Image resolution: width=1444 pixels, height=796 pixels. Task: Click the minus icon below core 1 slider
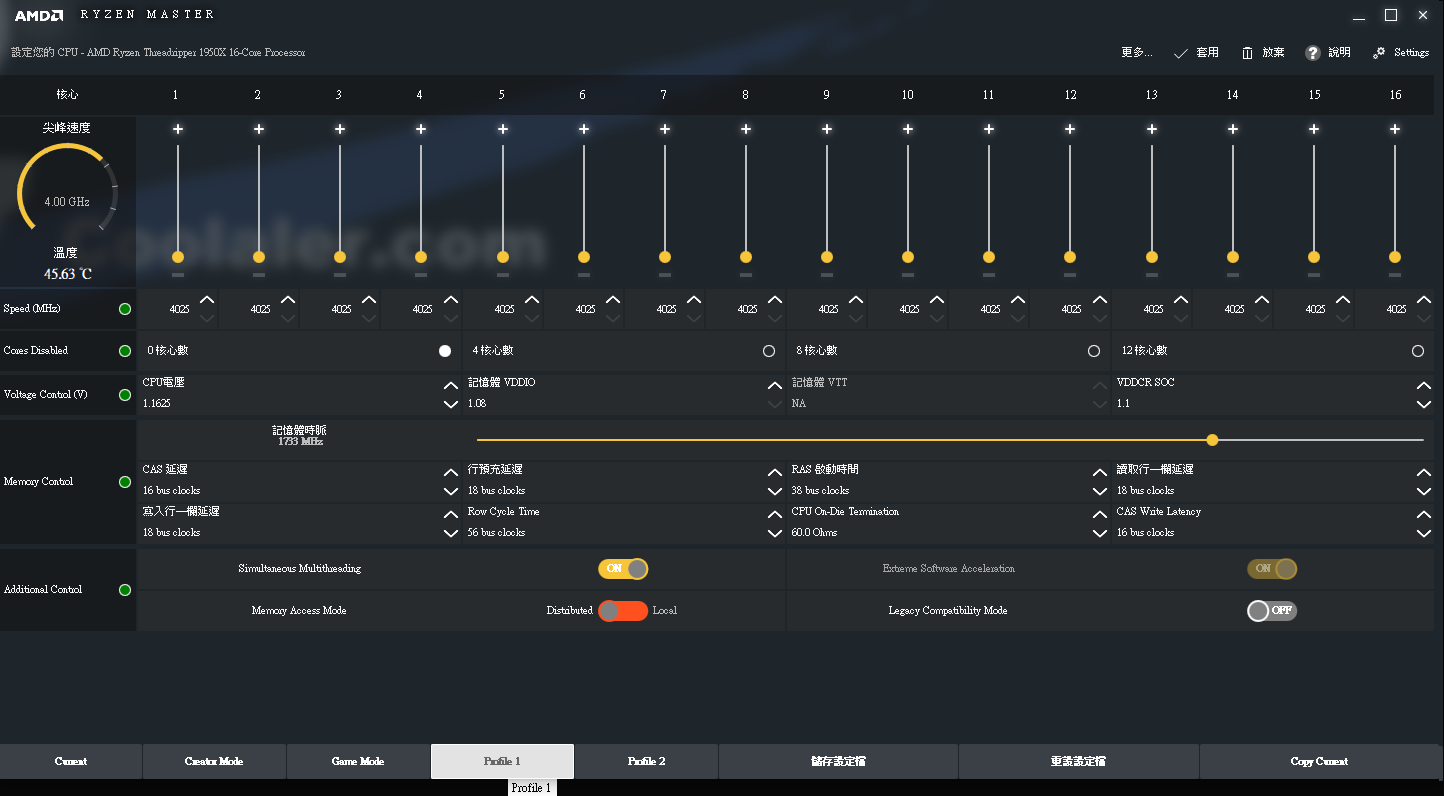(x=178, y=274)
